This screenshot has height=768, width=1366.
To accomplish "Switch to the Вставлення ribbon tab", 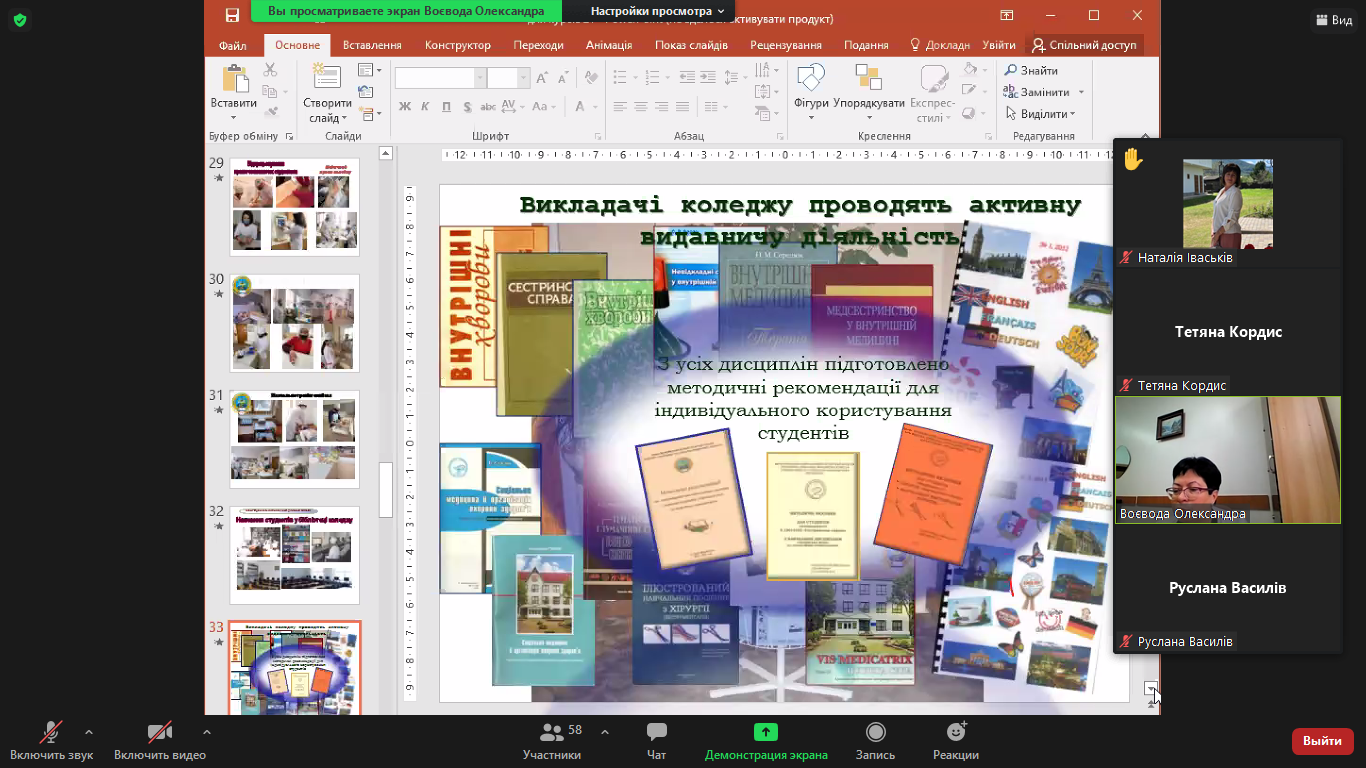I will pyautogui.click(x=372, y=45).
